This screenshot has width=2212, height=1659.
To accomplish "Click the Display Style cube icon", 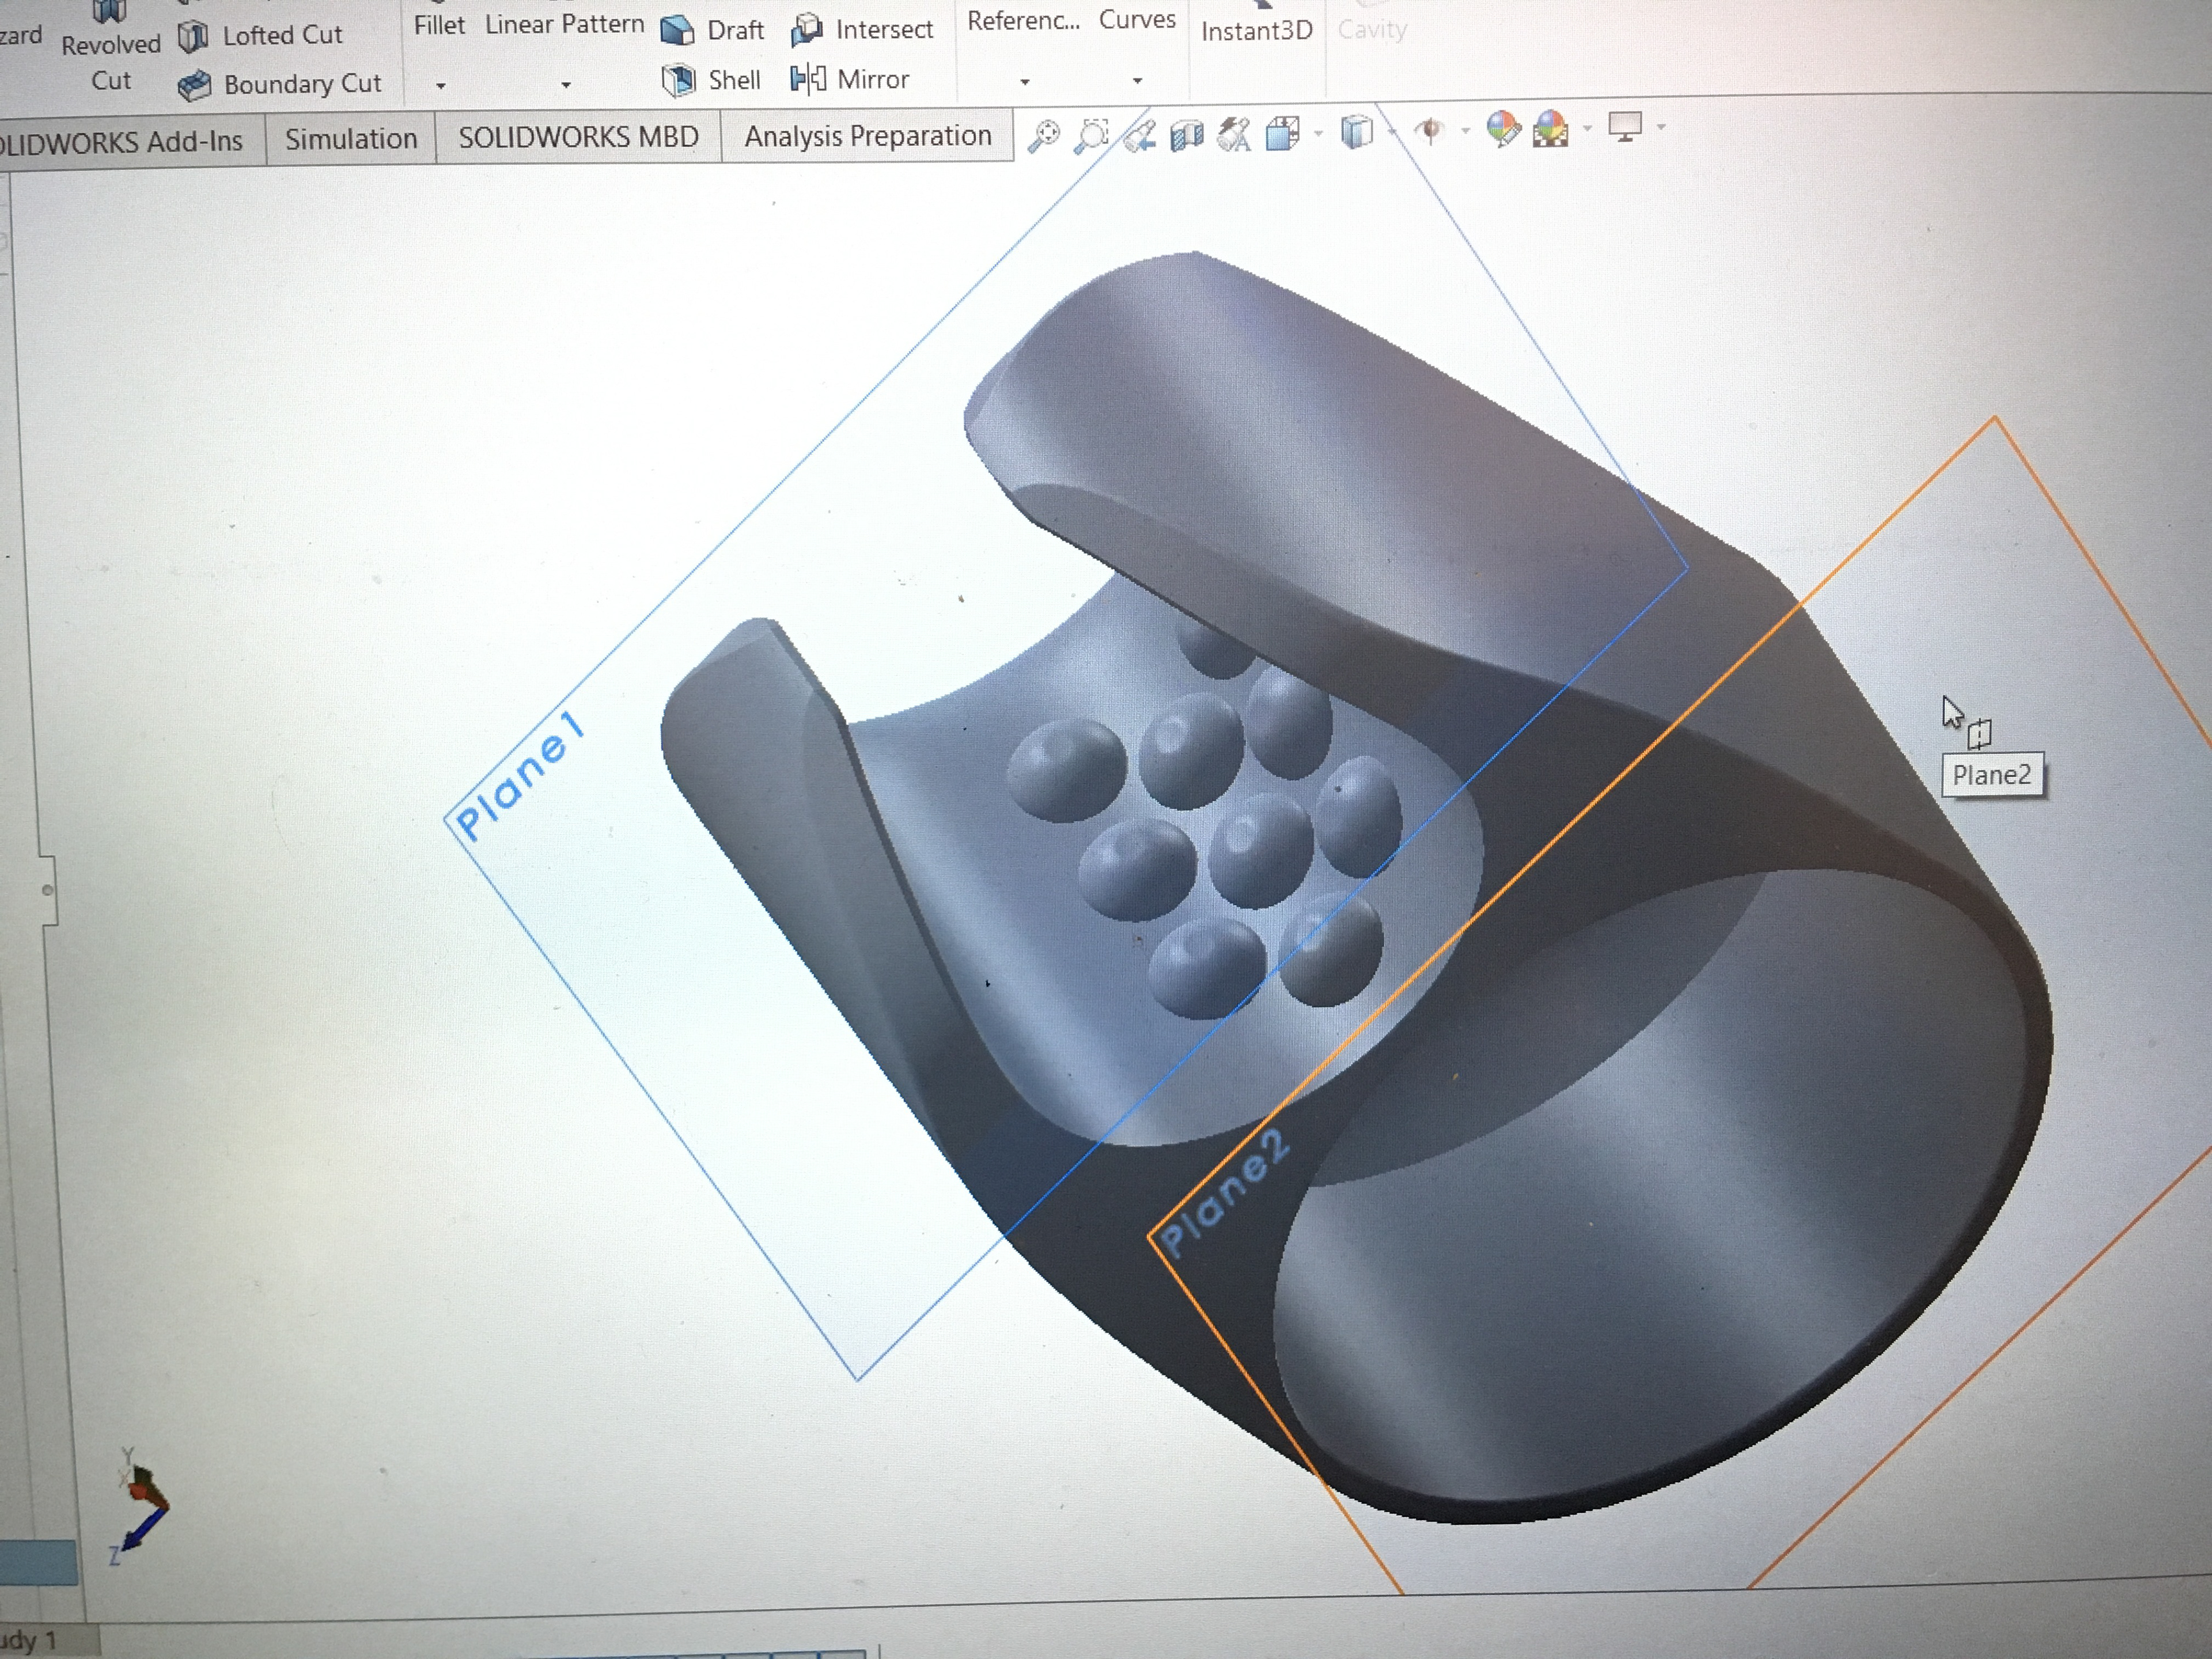I will pyautogui.click(x=1356, y=132).
